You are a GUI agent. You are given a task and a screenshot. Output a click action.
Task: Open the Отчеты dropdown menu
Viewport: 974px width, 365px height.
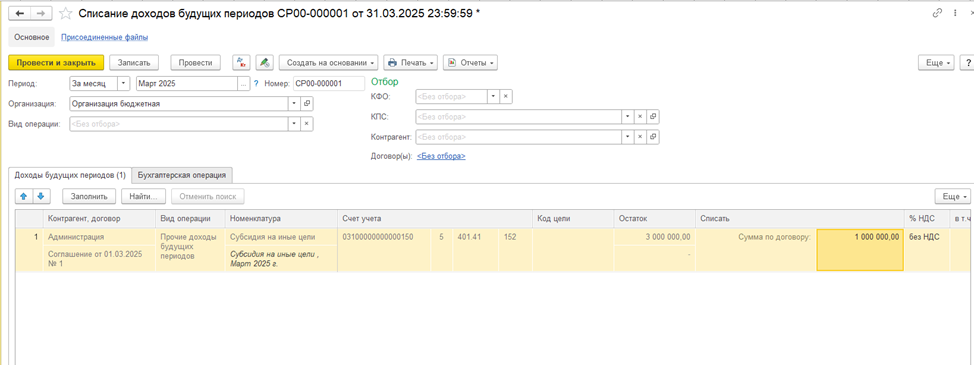(x=470, y=63)
